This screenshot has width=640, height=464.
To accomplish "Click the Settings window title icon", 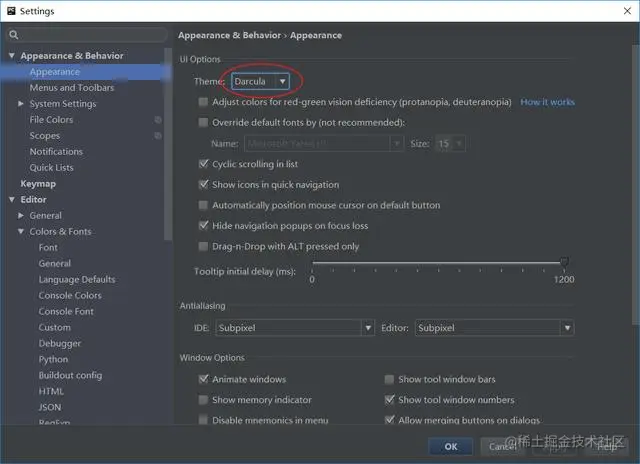I will [x=11, y=11].
